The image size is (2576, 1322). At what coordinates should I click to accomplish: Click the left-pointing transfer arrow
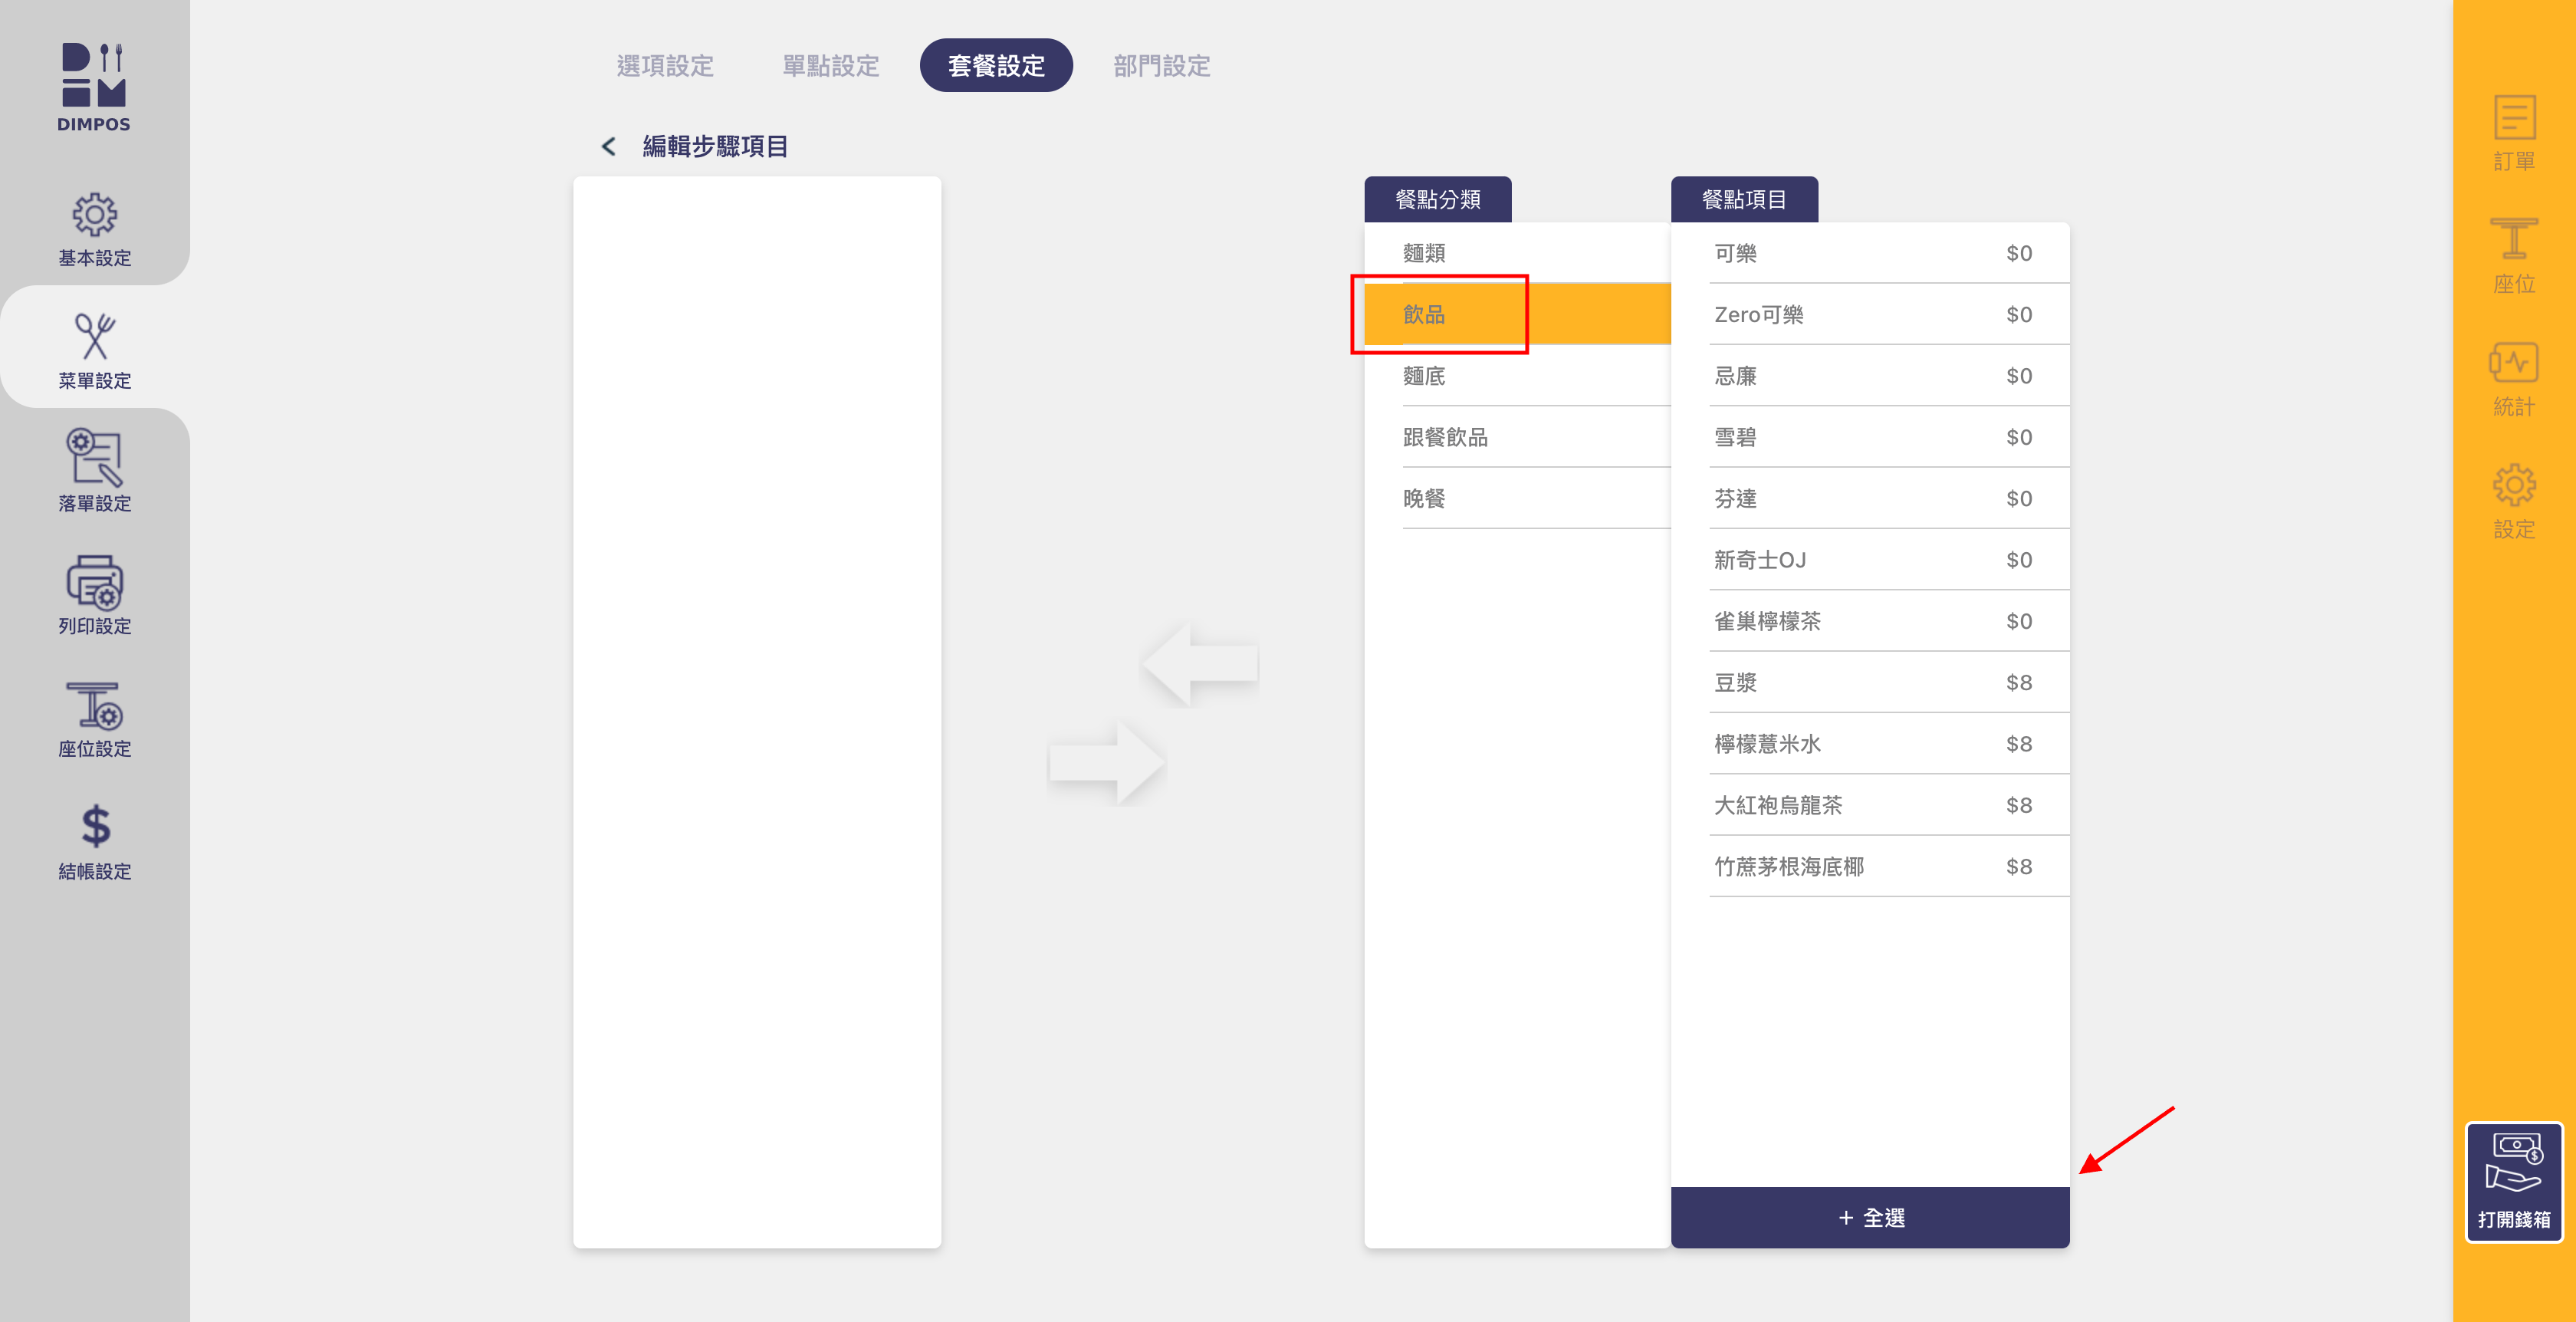click(x=1199, y=664)
